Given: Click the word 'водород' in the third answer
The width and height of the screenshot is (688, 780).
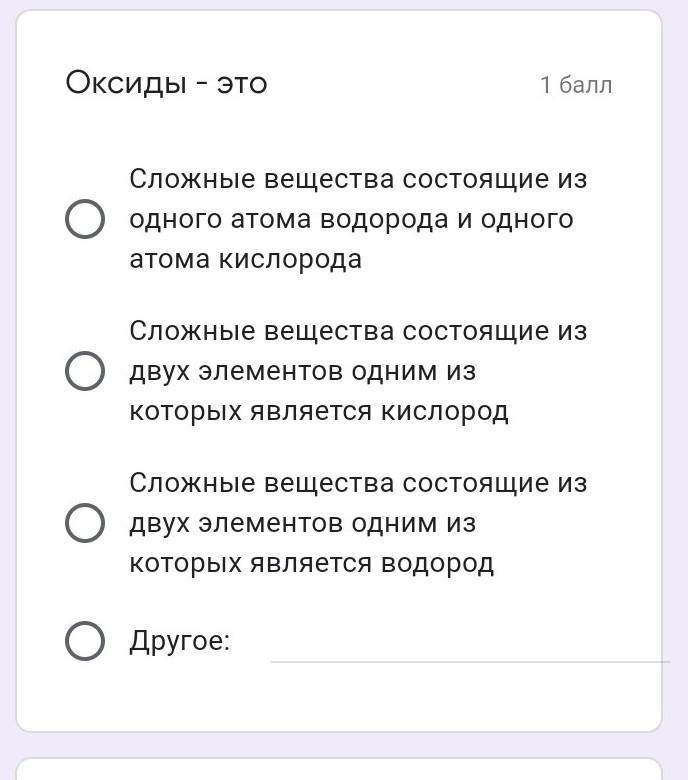Looking at the screenshot, I should coord(437,563).
